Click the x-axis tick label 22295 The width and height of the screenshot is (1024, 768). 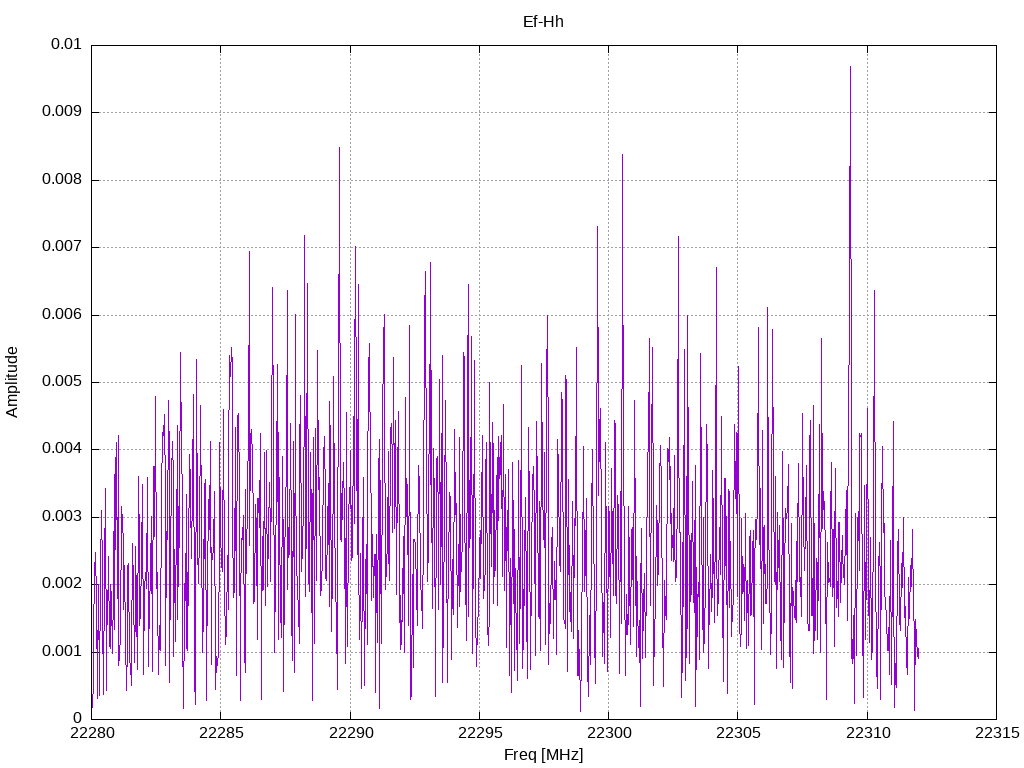coord(479,733)
